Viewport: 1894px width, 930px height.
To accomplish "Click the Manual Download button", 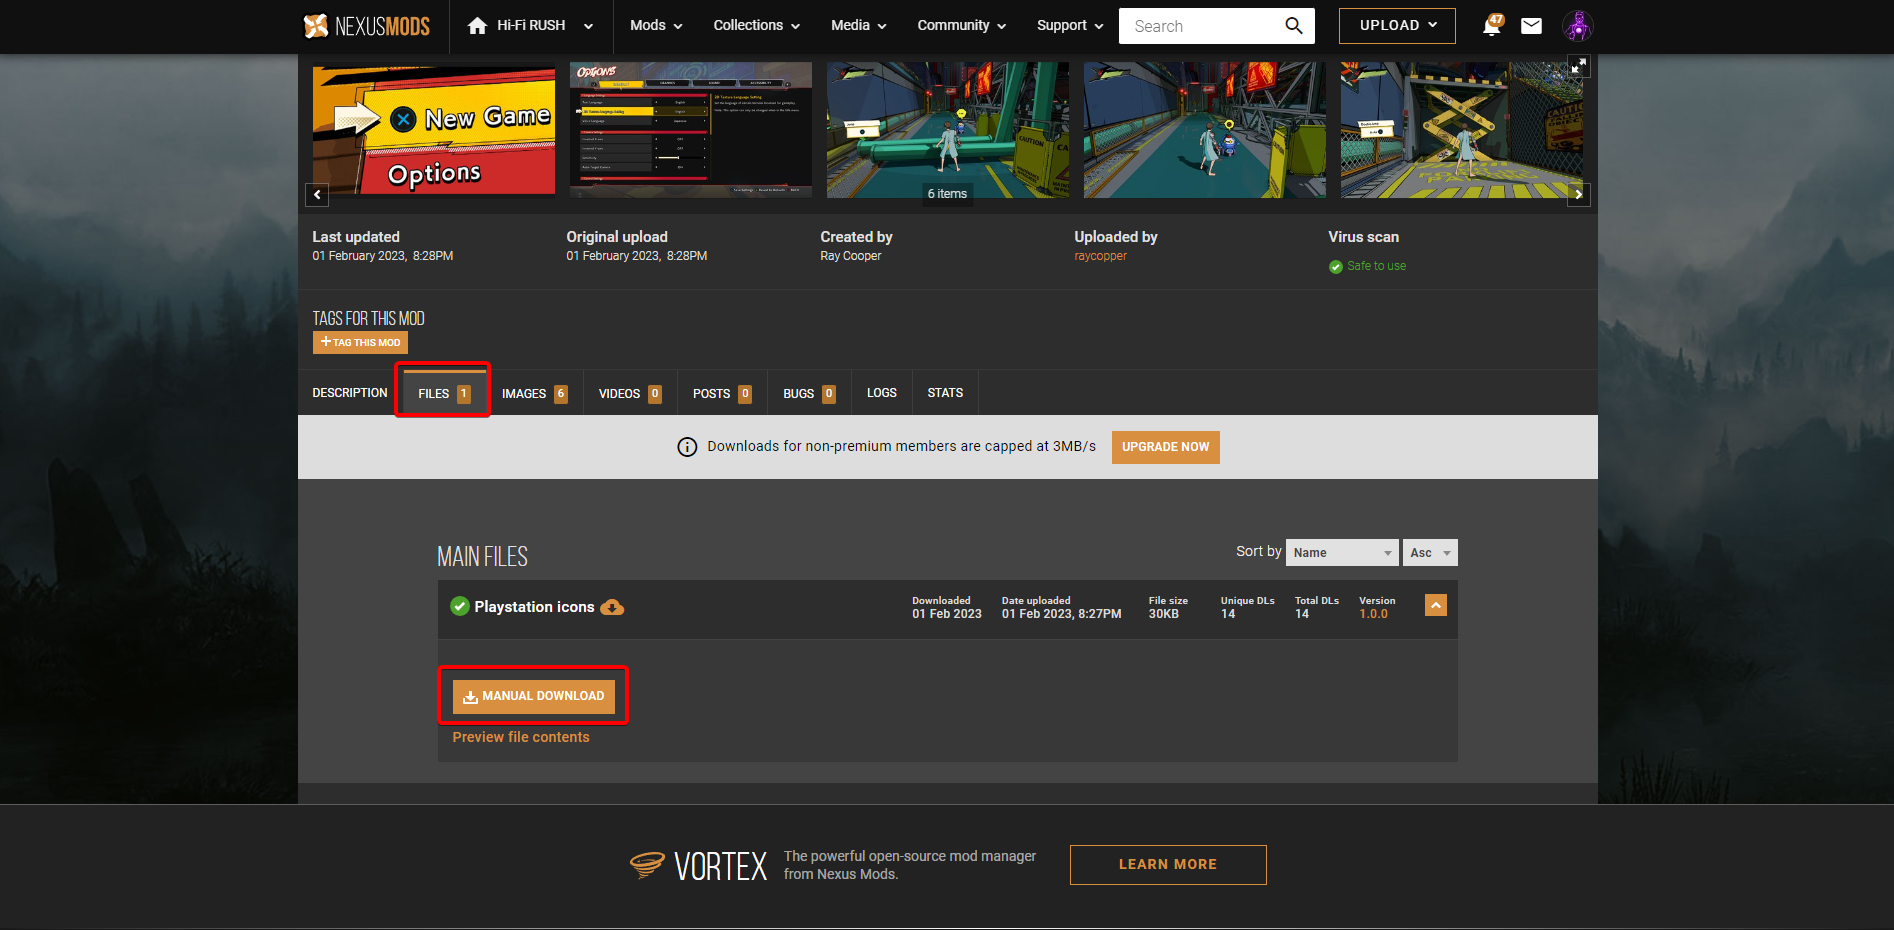I will (534, 696).
